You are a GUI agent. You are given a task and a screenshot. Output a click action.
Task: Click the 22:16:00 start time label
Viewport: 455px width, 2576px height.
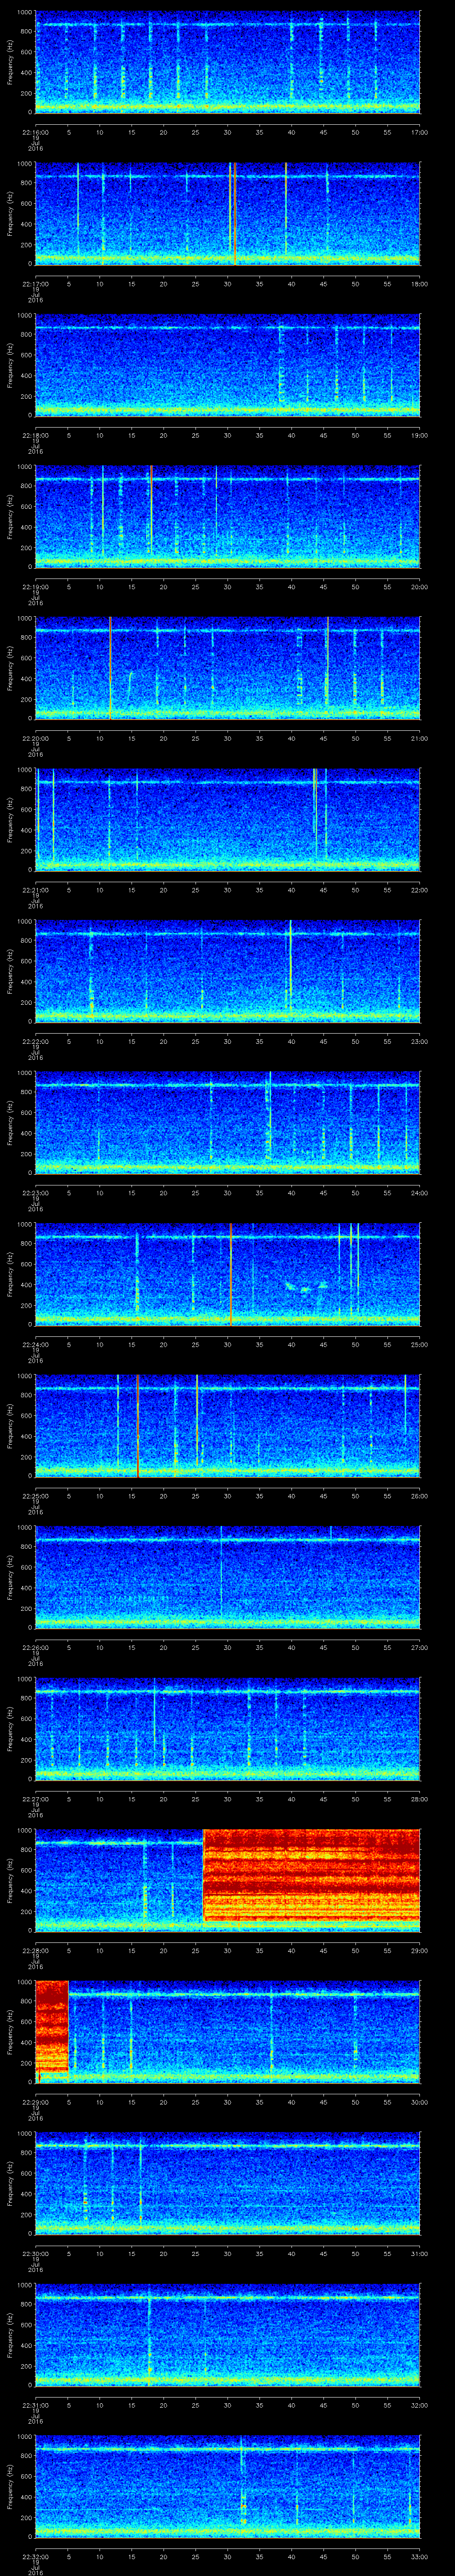click(35, 132)
